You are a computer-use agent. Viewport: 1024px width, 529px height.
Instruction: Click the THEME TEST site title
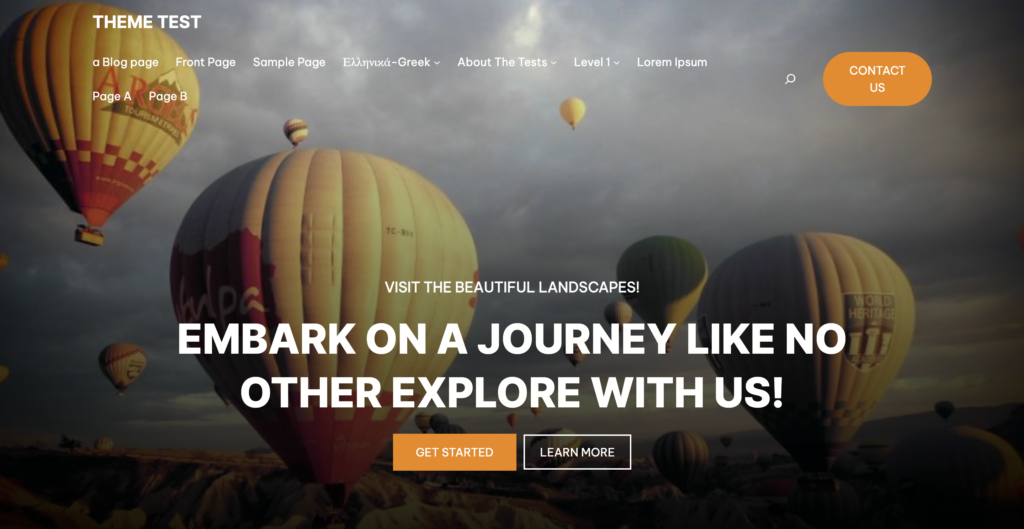pos(147,22)
